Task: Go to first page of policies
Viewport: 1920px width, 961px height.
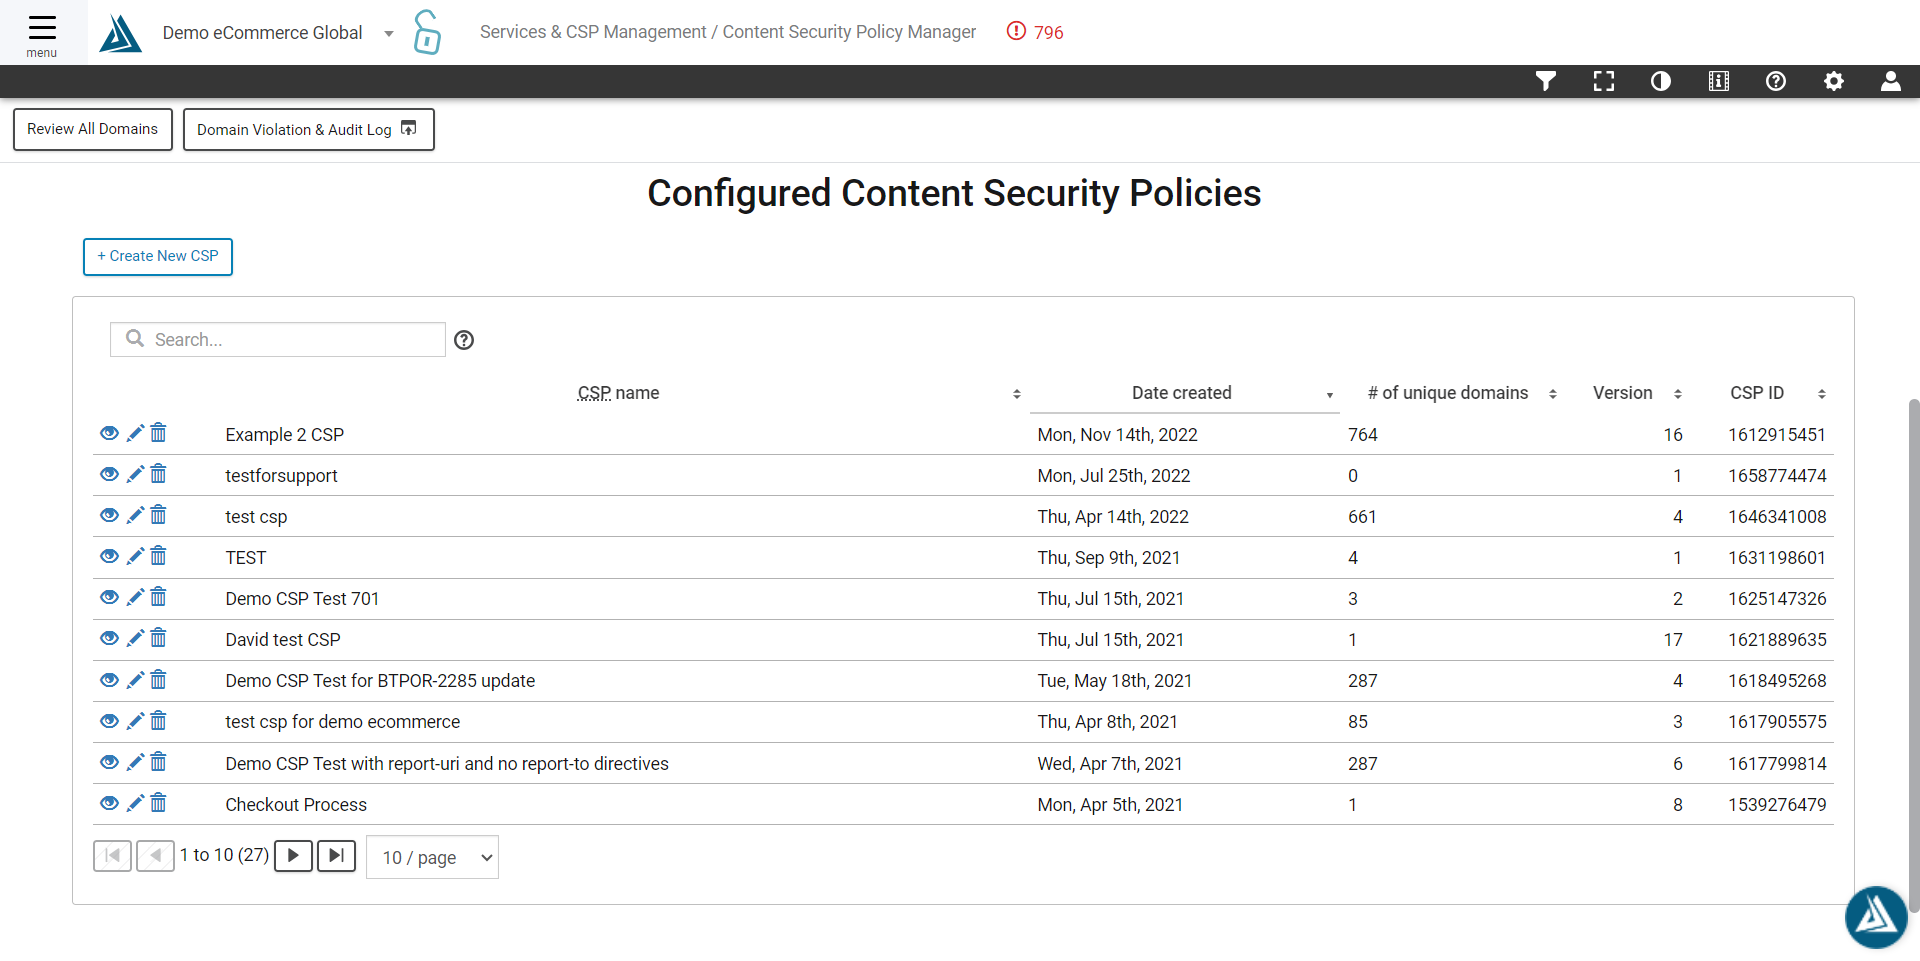Action: tap(112, 855)
